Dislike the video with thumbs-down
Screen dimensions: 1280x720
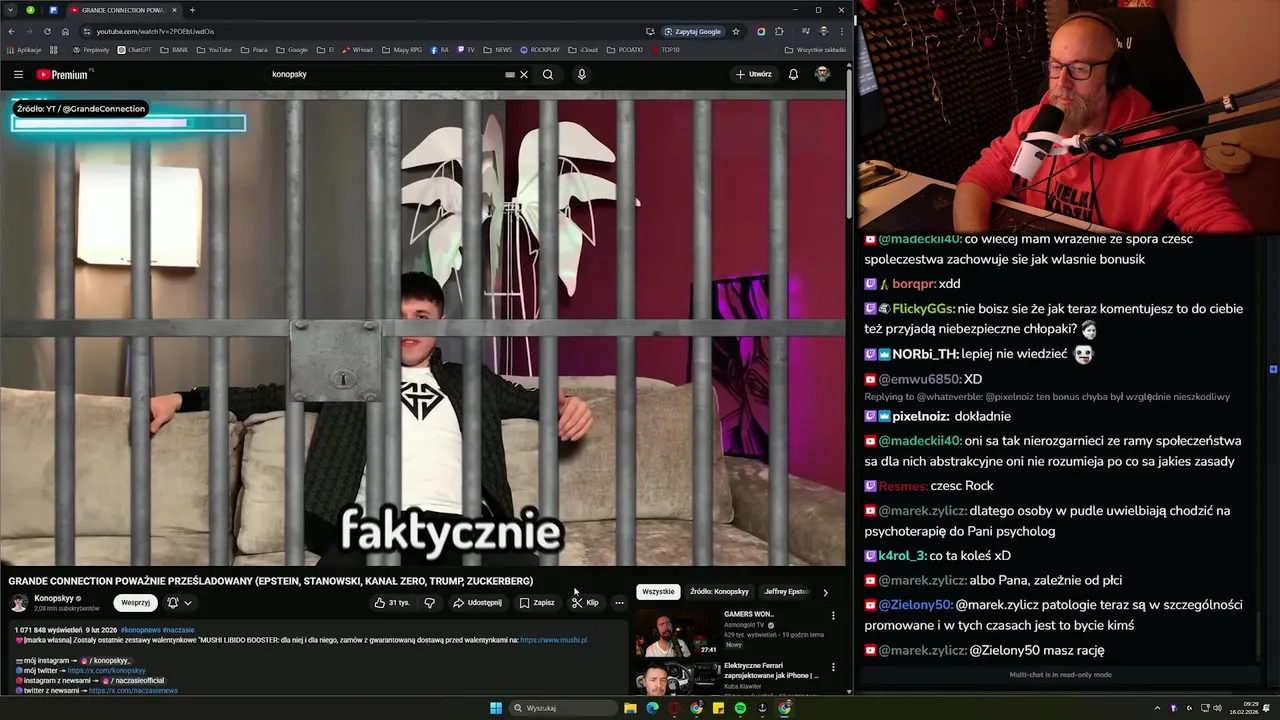(x=429, y=603)
